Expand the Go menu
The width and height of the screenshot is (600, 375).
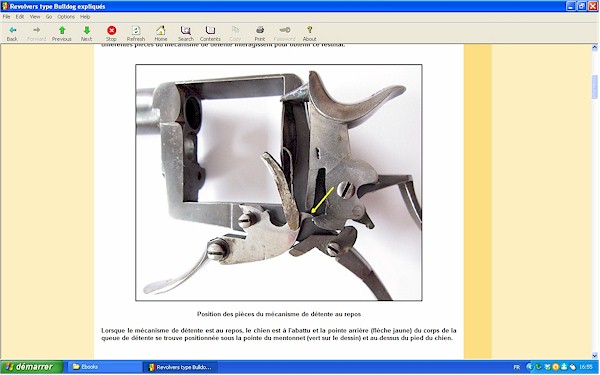[49, 17]
